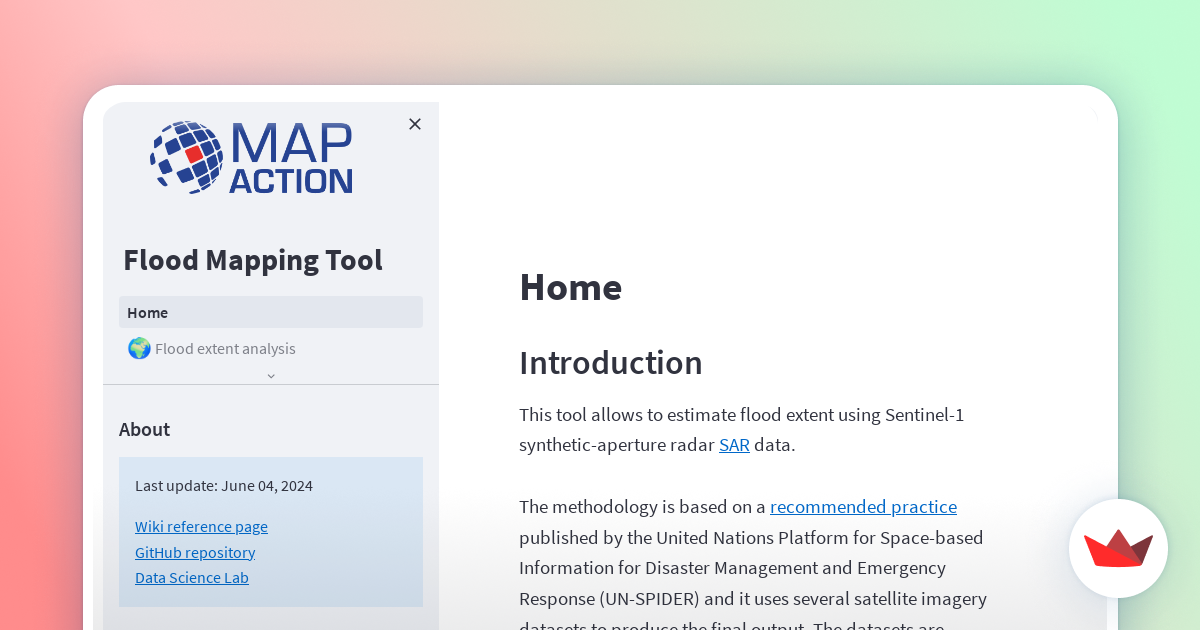Click the MAP ACTION wordmark graphic
This screenshot has height=630, width=1200.
[x=290, y=156]
